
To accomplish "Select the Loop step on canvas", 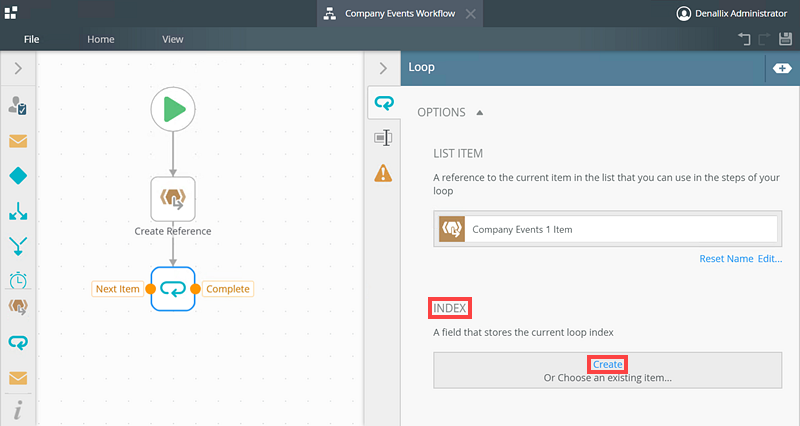I will [173, 289].
